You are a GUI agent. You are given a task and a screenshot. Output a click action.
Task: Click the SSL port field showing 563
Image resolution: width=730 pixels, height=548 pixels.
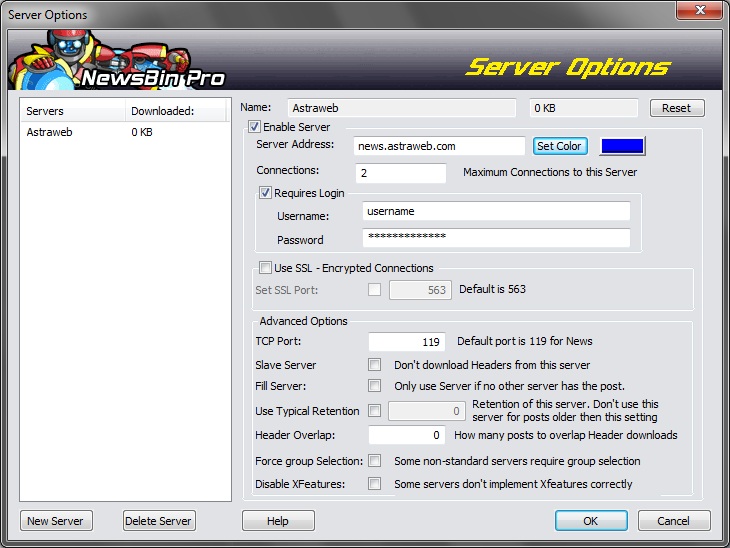(x=420, y=290)
